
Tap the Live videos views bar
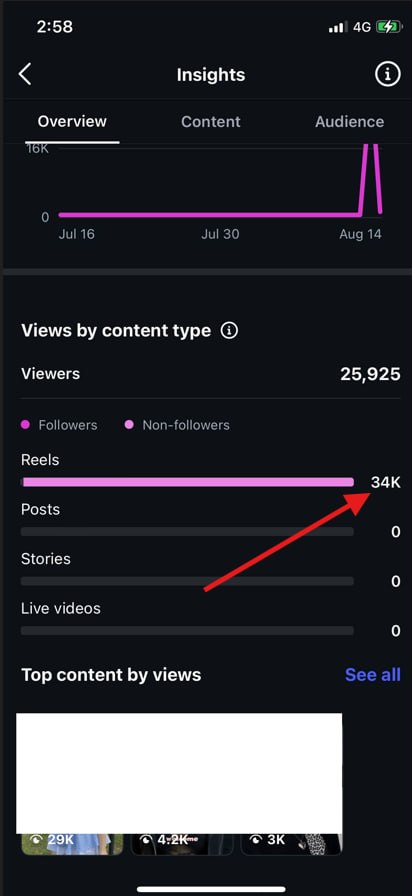click(x=187, y=631)
